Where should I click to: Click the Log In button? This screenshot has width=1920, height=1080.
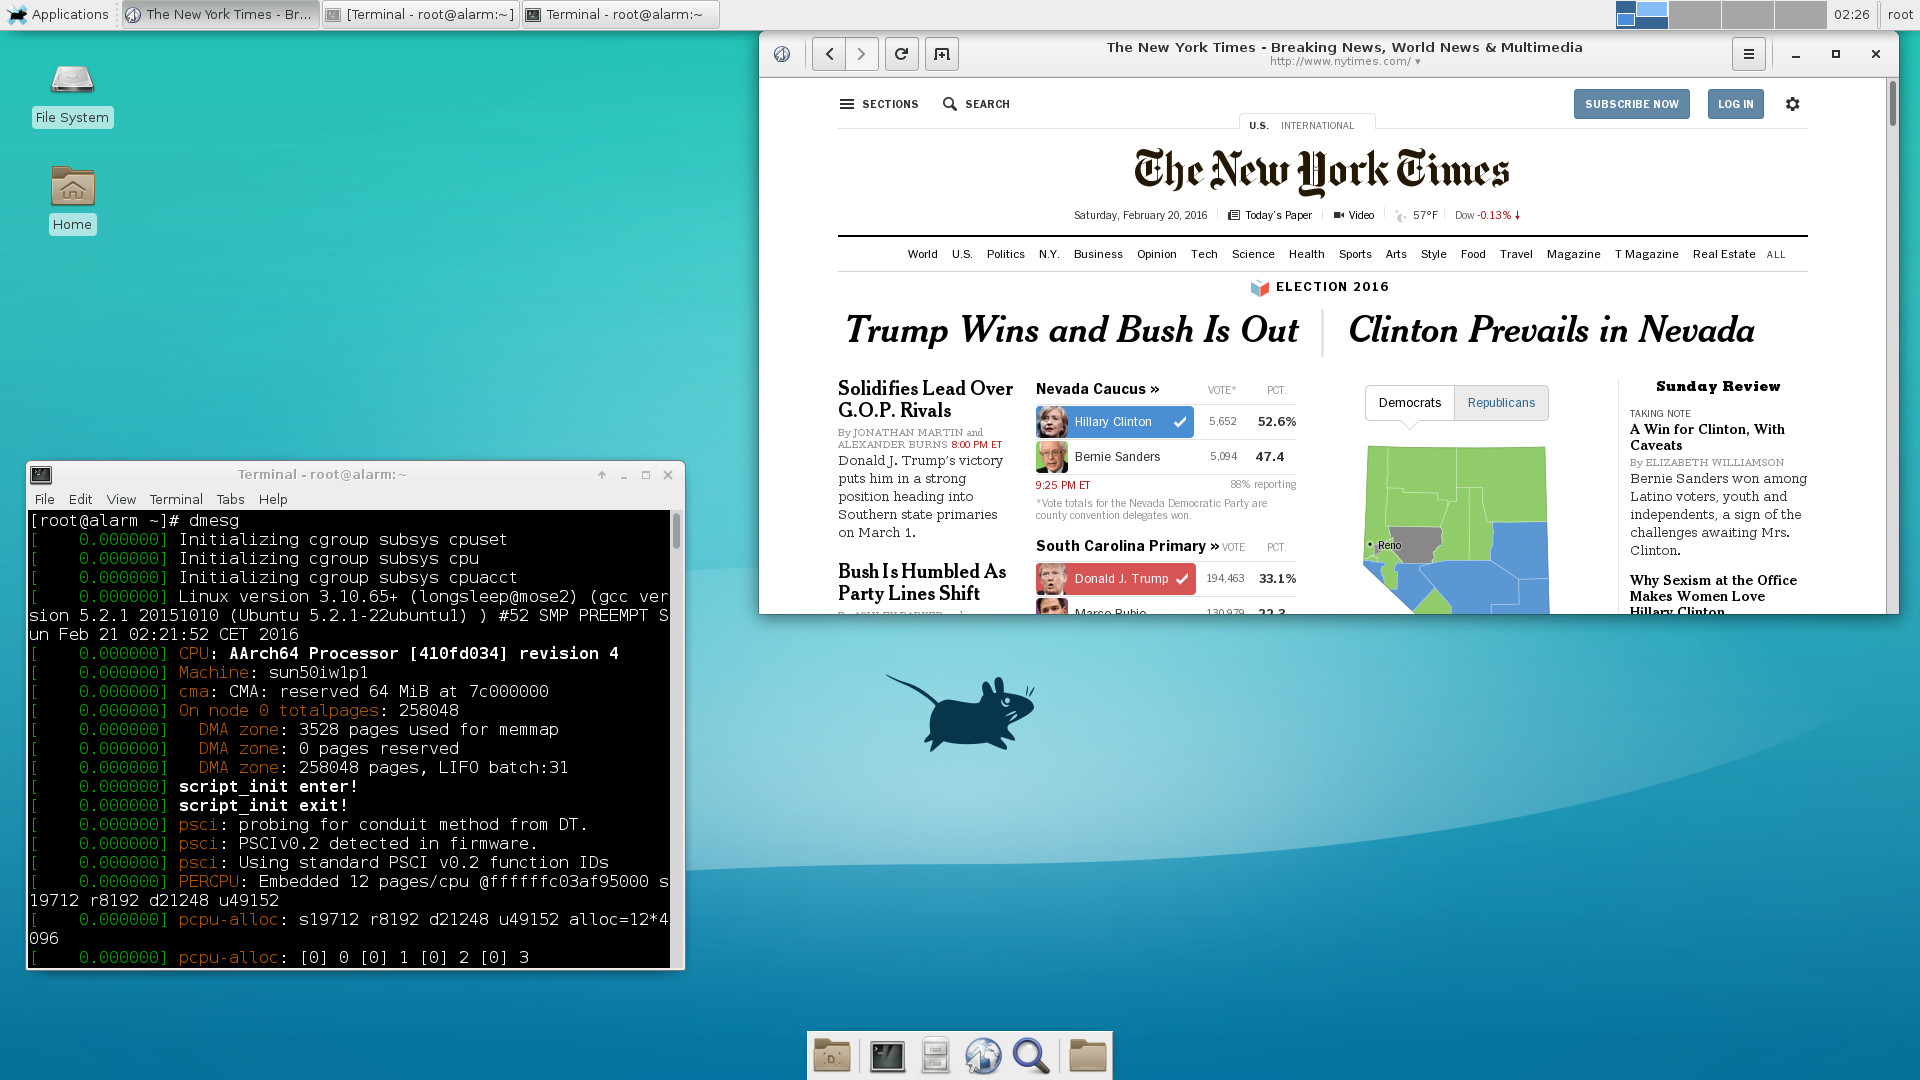1735,104
